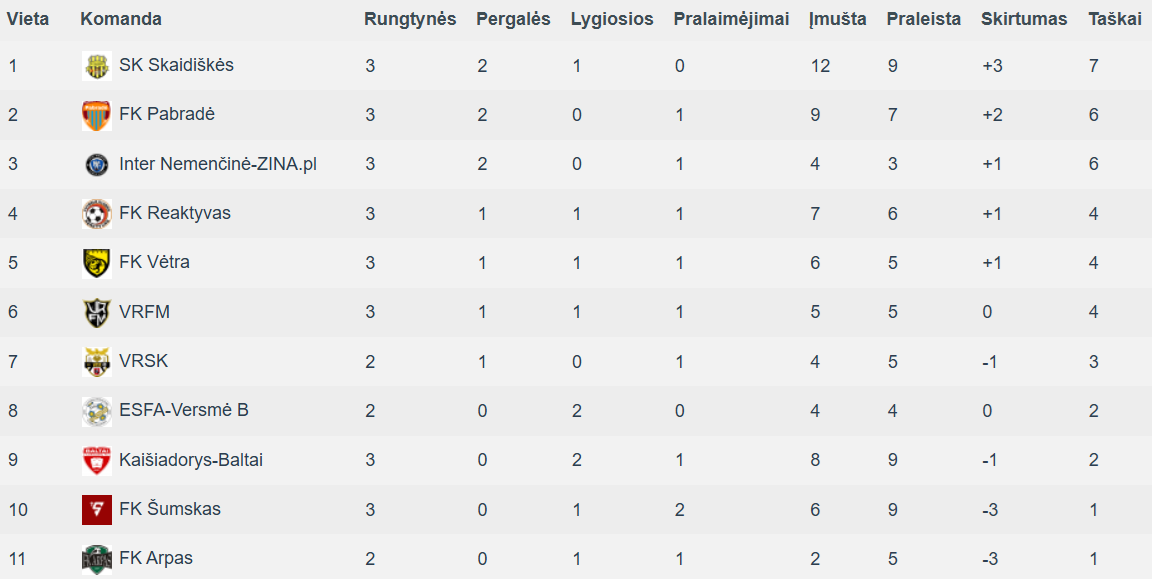Open the Inter Nemenčinė-ZINA.pl logo
Image resolution: width=1152 pixels, height=579 pixels.
coord(97,165)
